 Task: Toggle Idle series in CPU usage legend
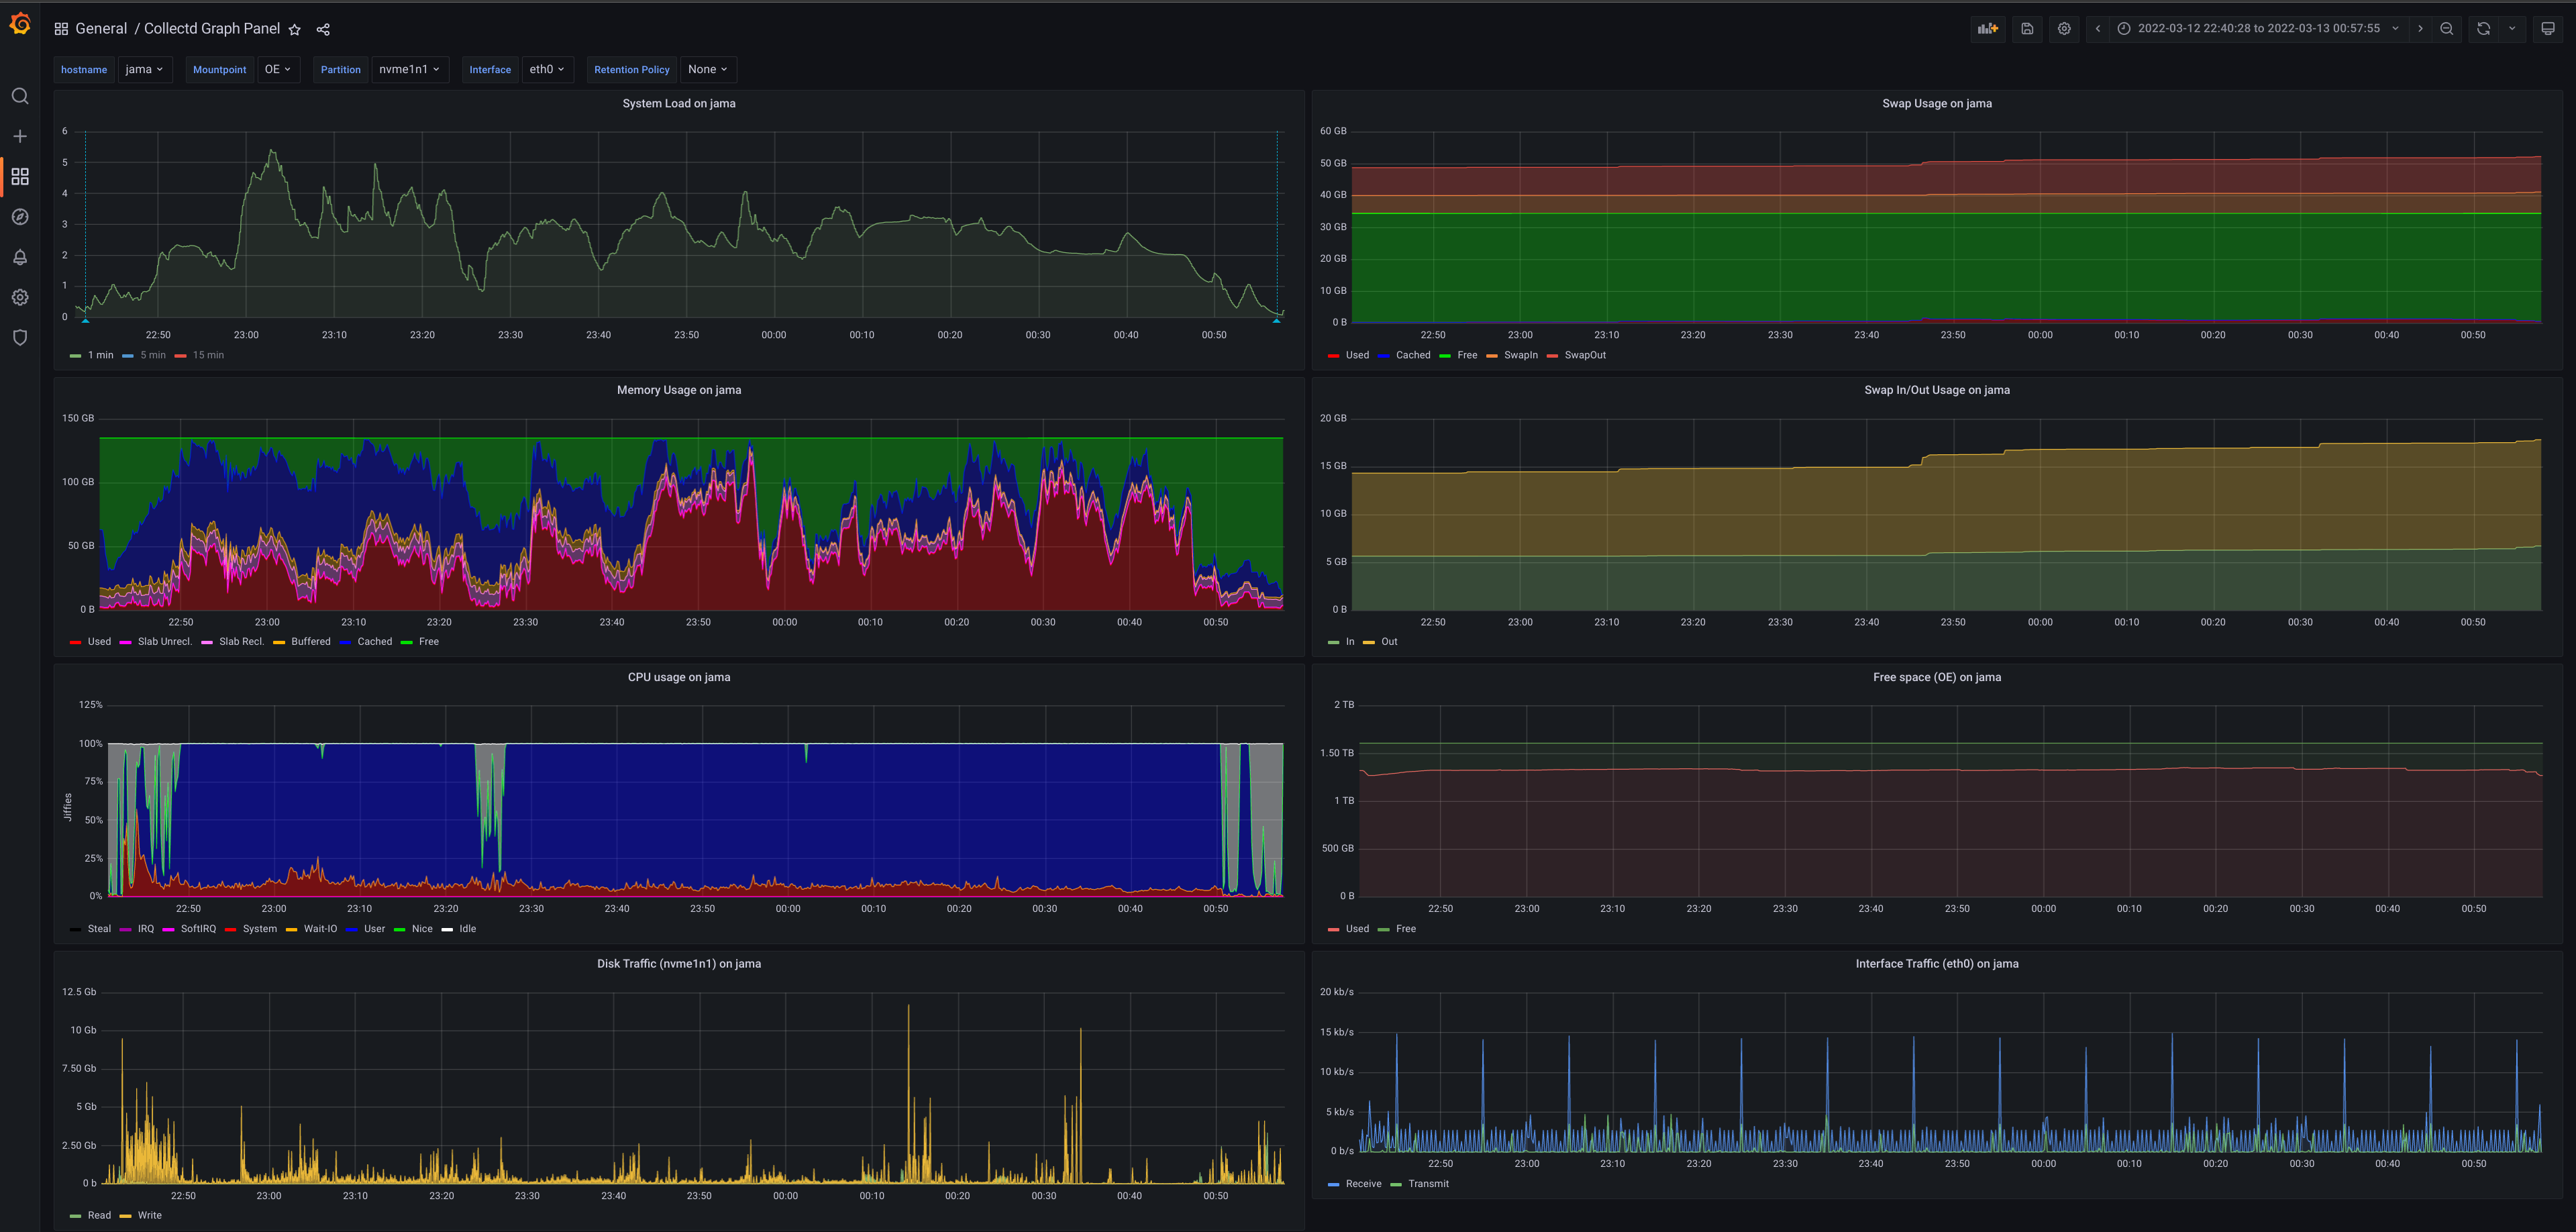point(467,929)
